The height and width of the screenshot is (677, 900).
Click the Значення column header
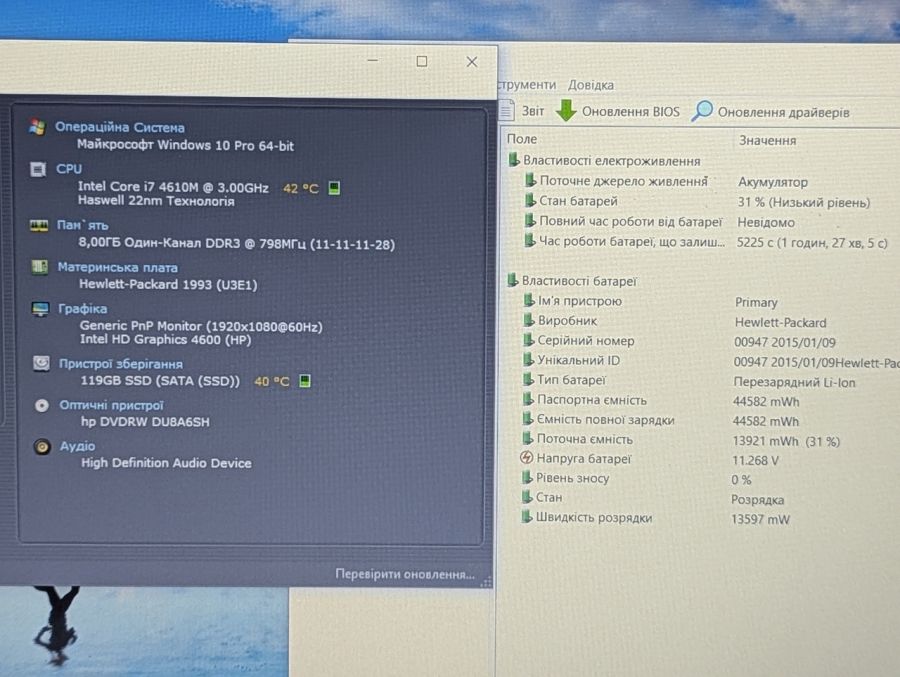[x=767, y=141]
